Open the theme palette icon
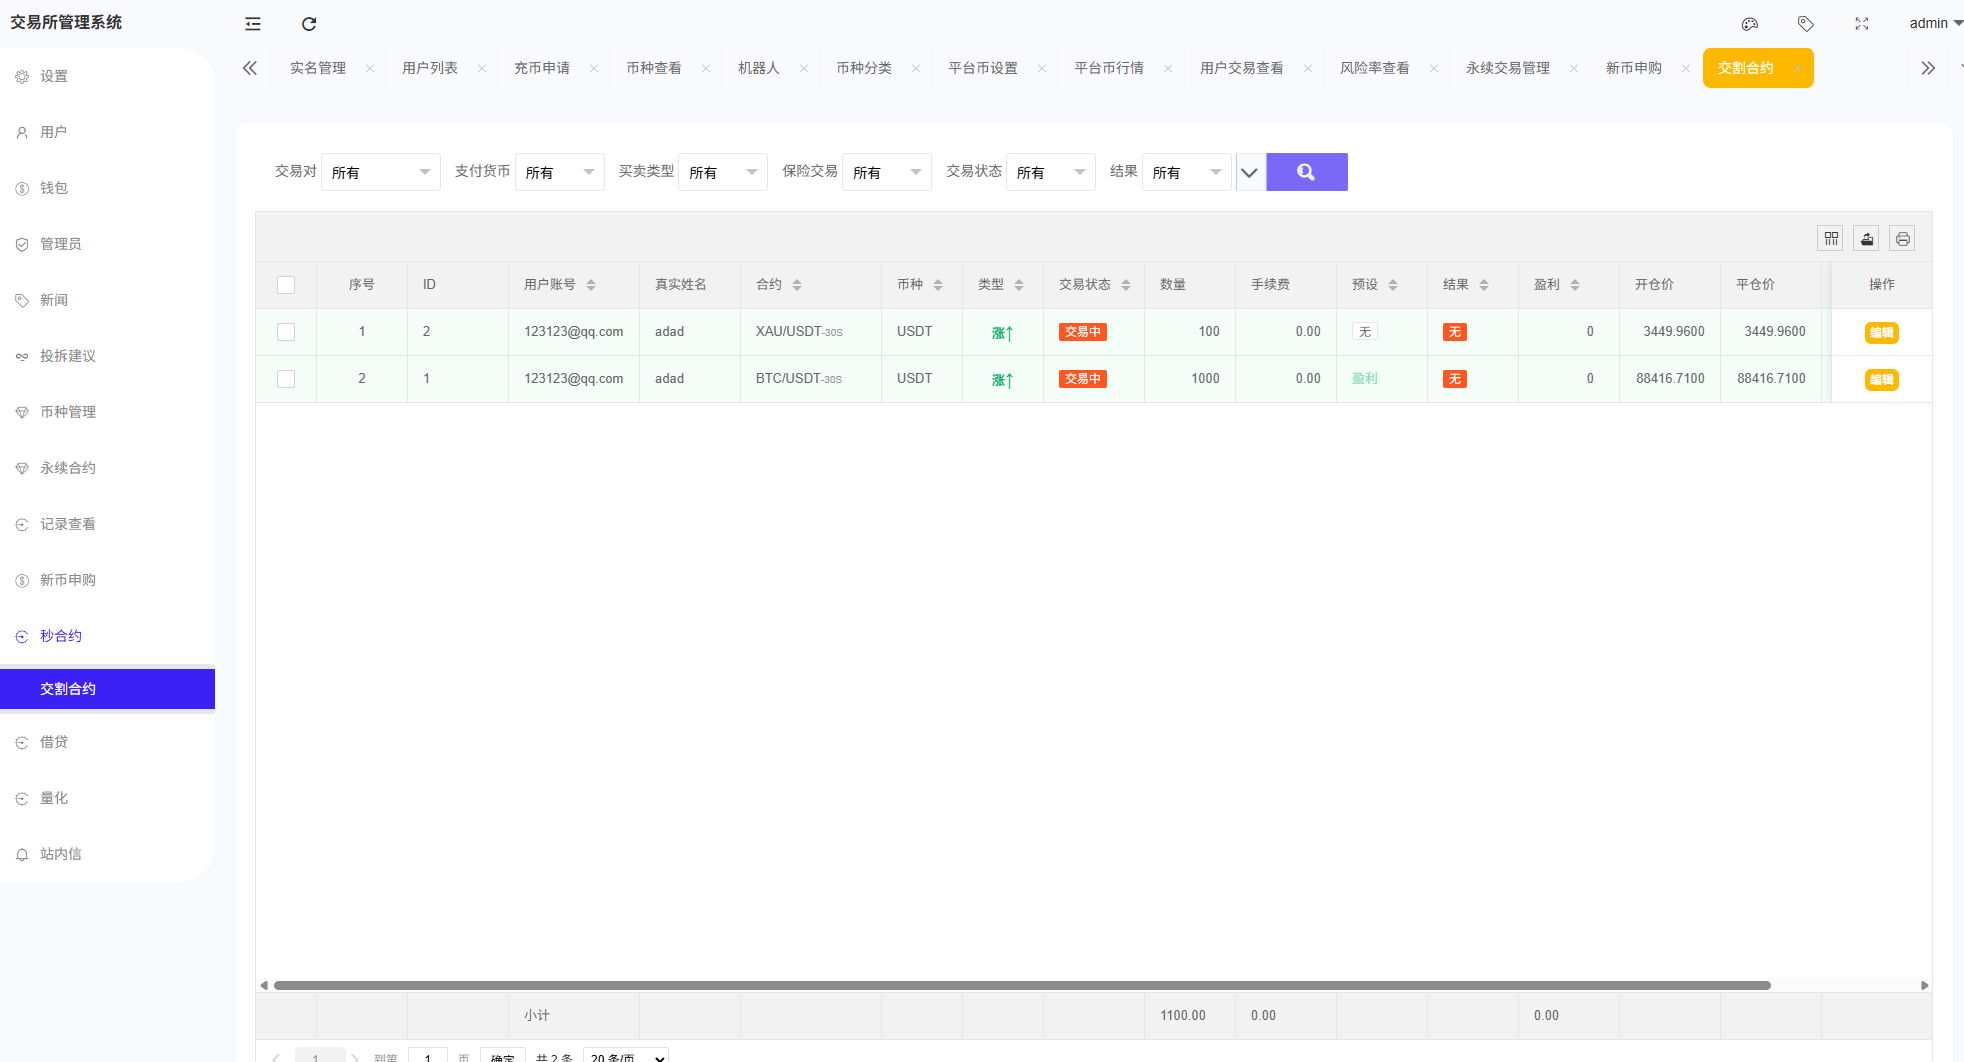 [1749, 24]
